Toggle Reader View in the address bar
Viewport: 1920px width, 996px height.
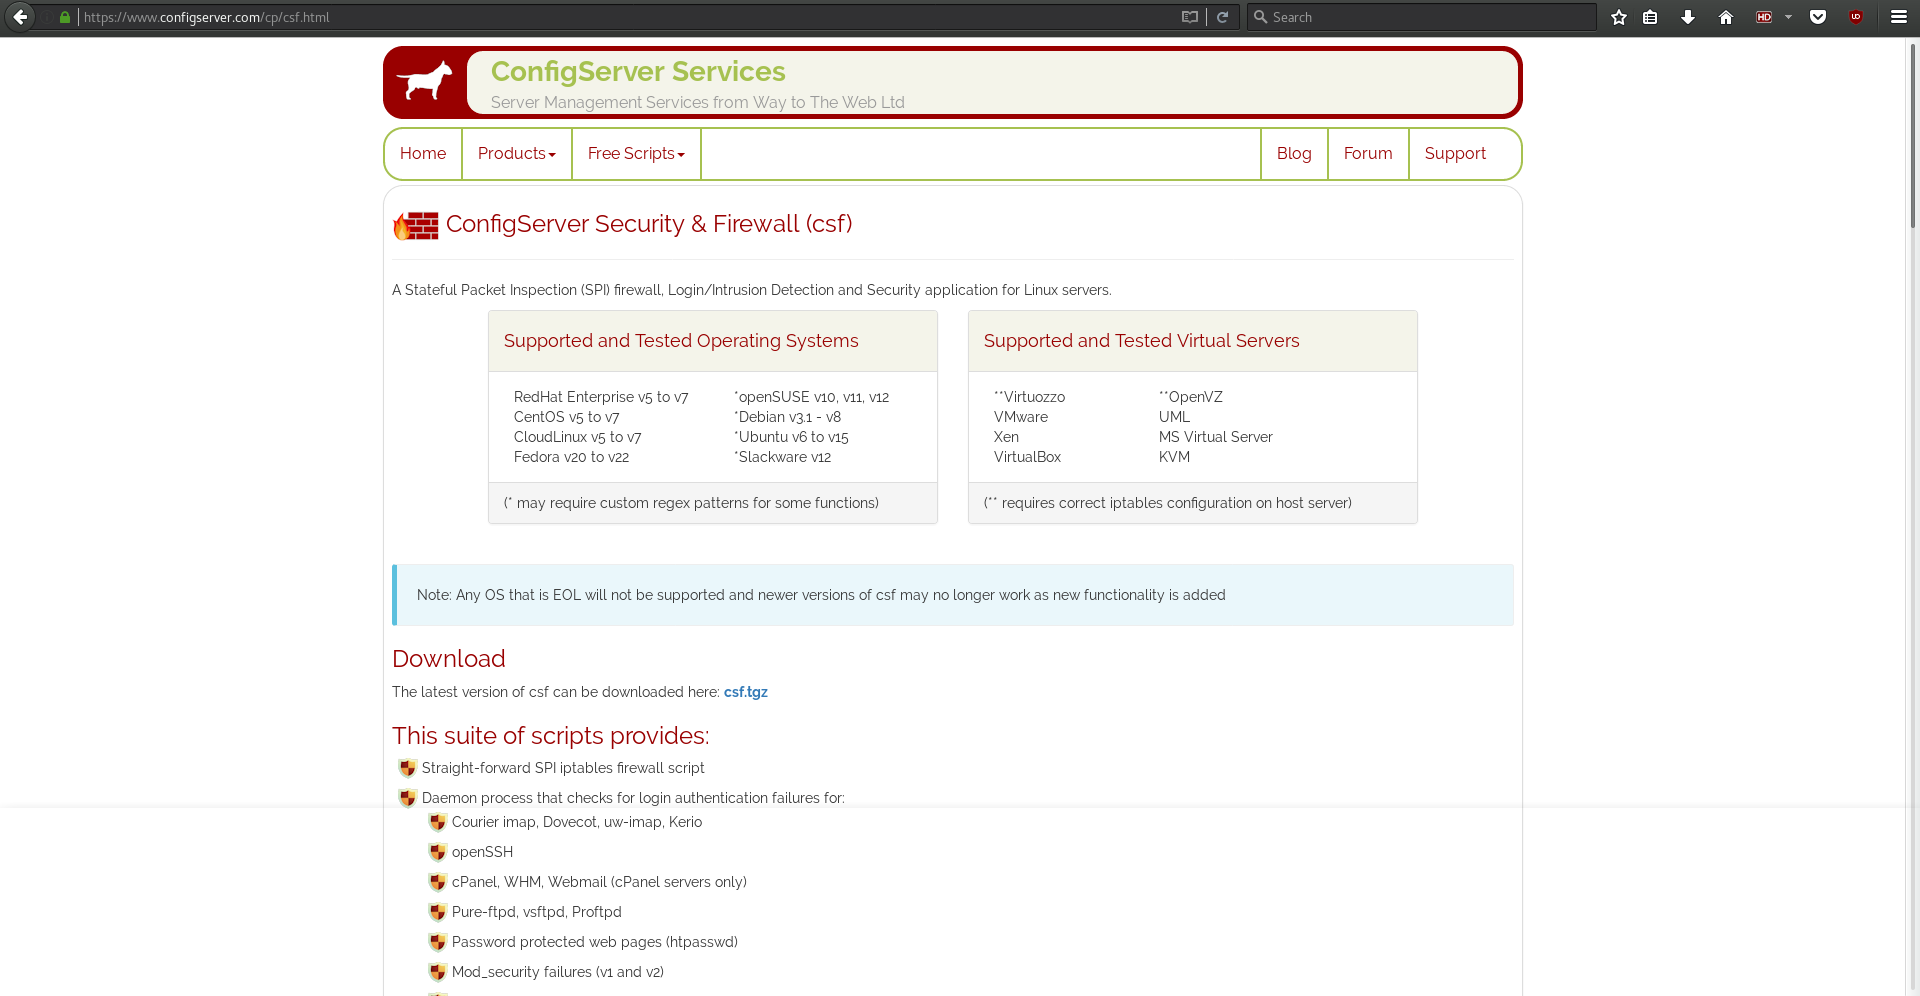[1189, 17]
